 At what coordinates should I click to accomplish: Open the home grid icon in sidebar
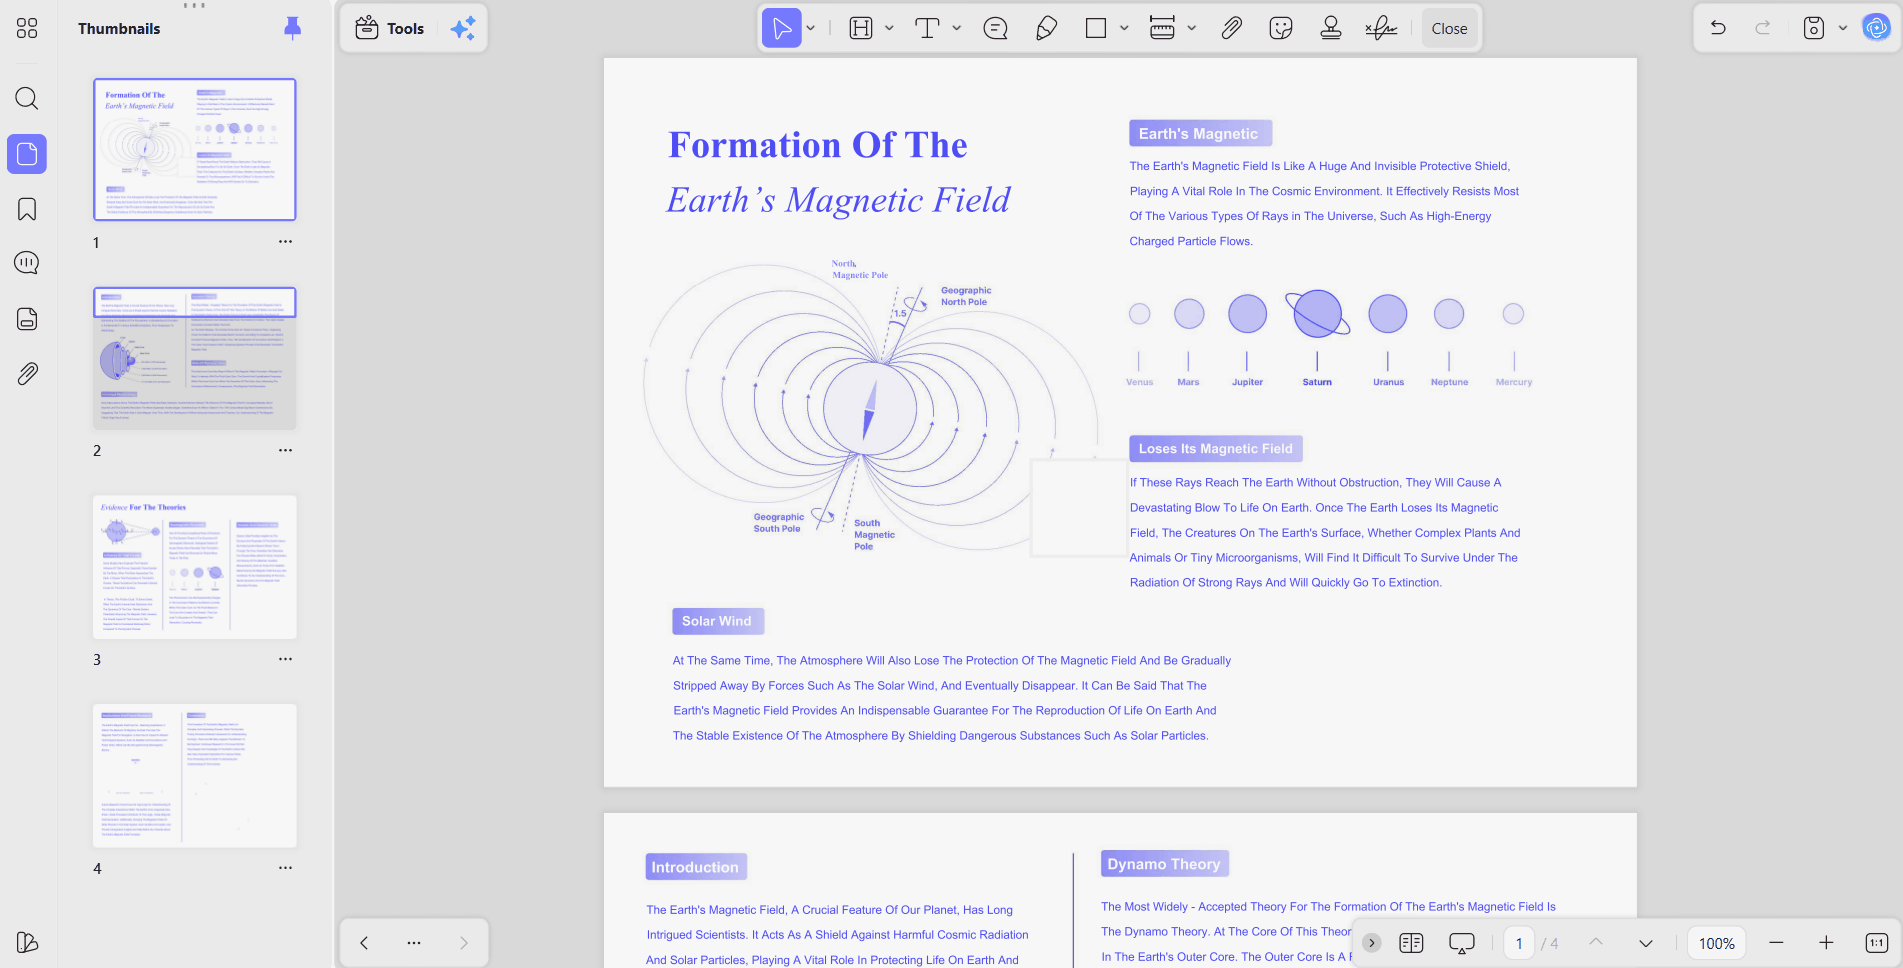coord(27,28)
